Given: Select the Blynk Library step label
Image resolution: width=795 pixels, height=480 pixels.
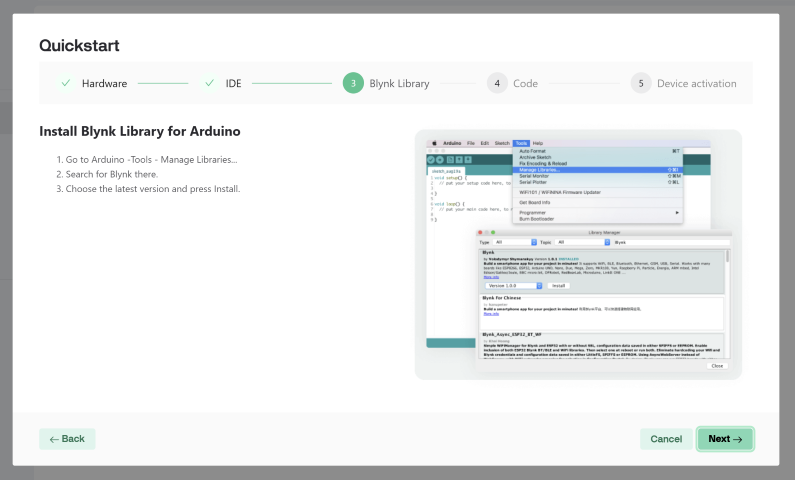Looking at the screenshot, I should 399,84.
